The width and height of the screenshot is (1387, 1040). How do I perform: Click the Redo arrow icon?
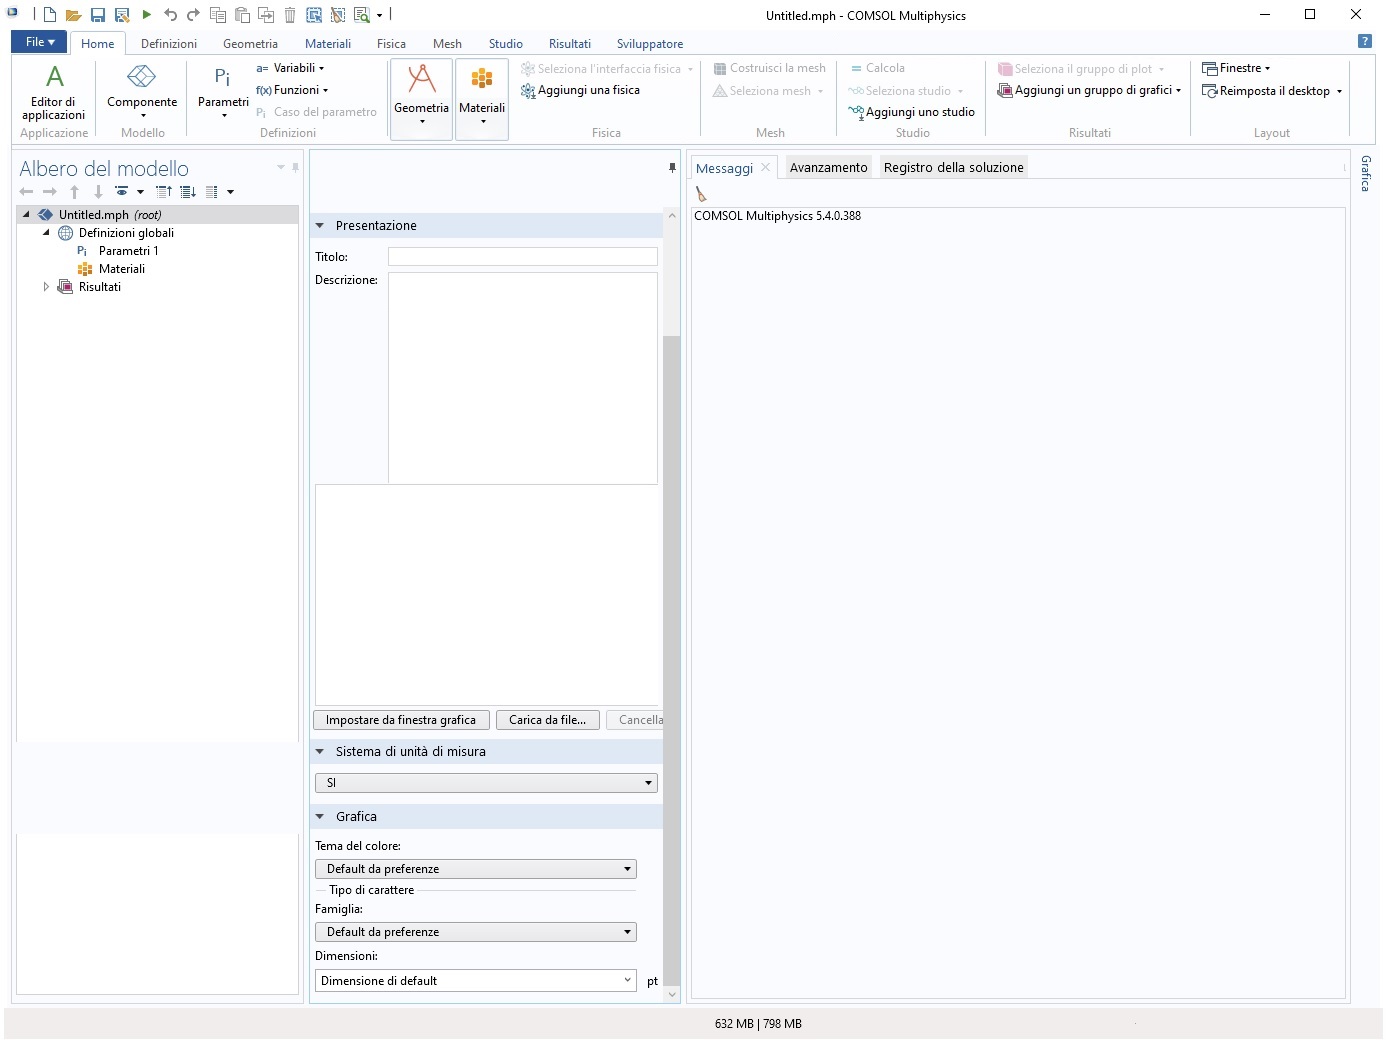click(193, 15)
